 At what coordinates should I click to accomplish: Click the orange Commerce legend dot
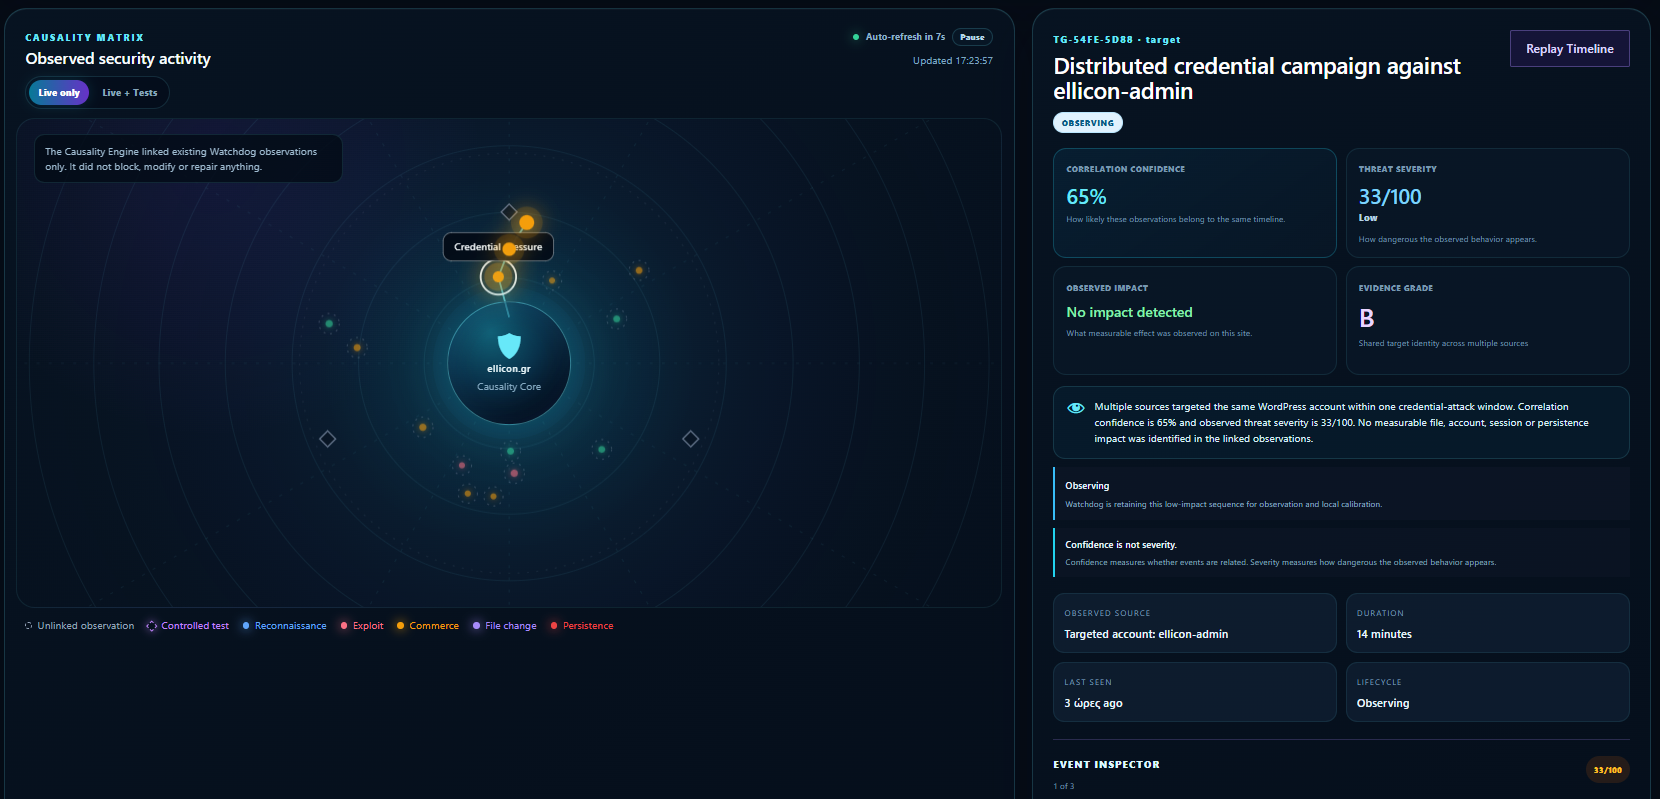[400, 626]
